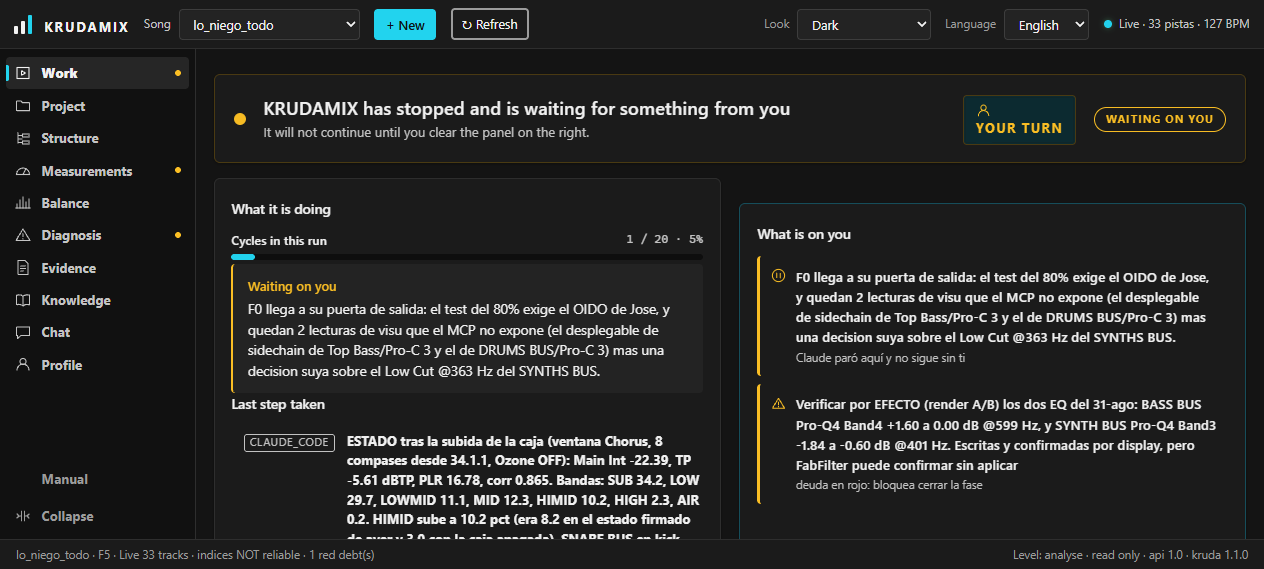Open the Balance section
The width and height of the screenshot is (1264, 569).
pos(97,203)
